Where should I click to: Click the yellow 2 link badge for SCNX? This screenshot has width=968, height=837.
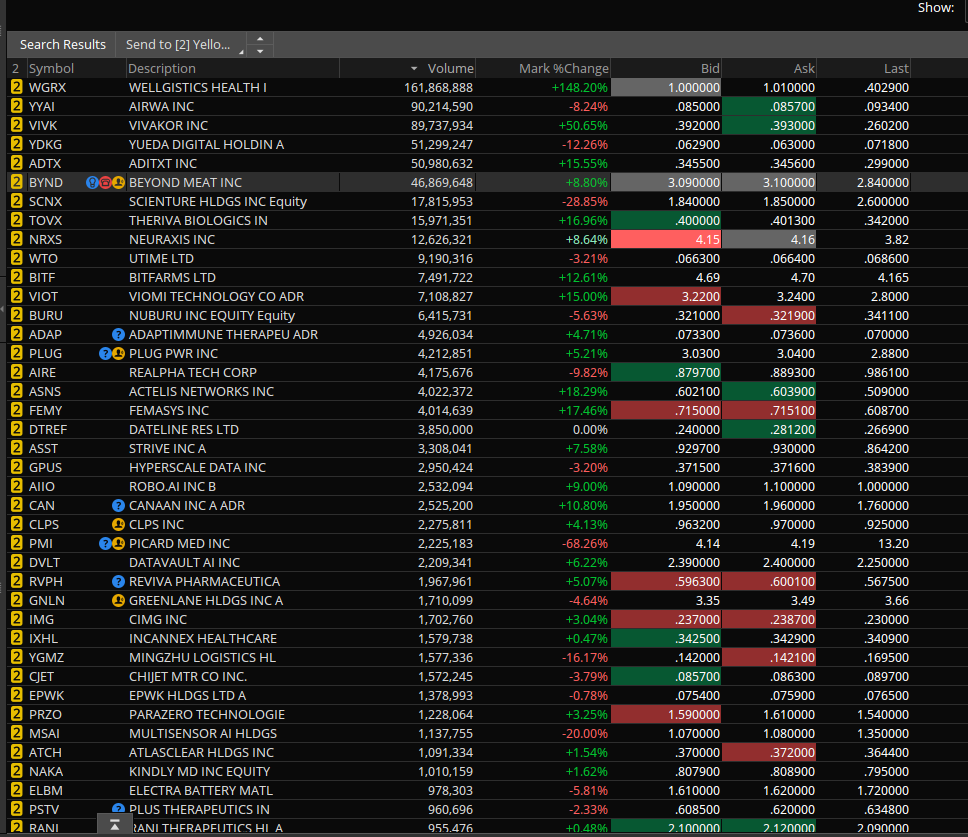pos(17,202)
